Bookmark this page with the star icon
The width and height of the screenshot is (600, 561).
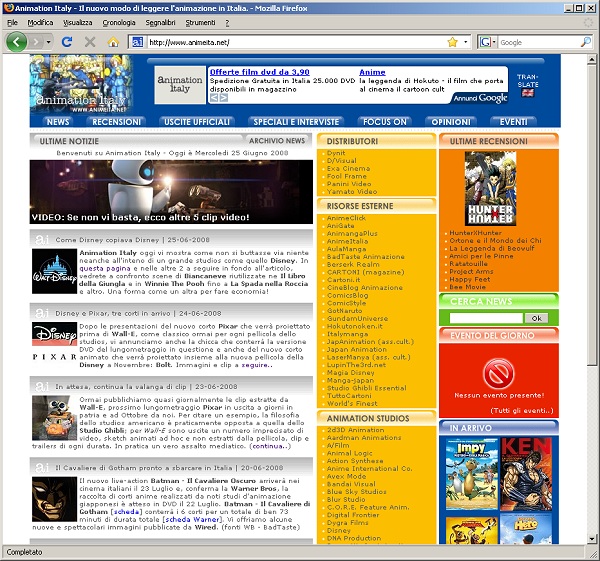(452, 42)
